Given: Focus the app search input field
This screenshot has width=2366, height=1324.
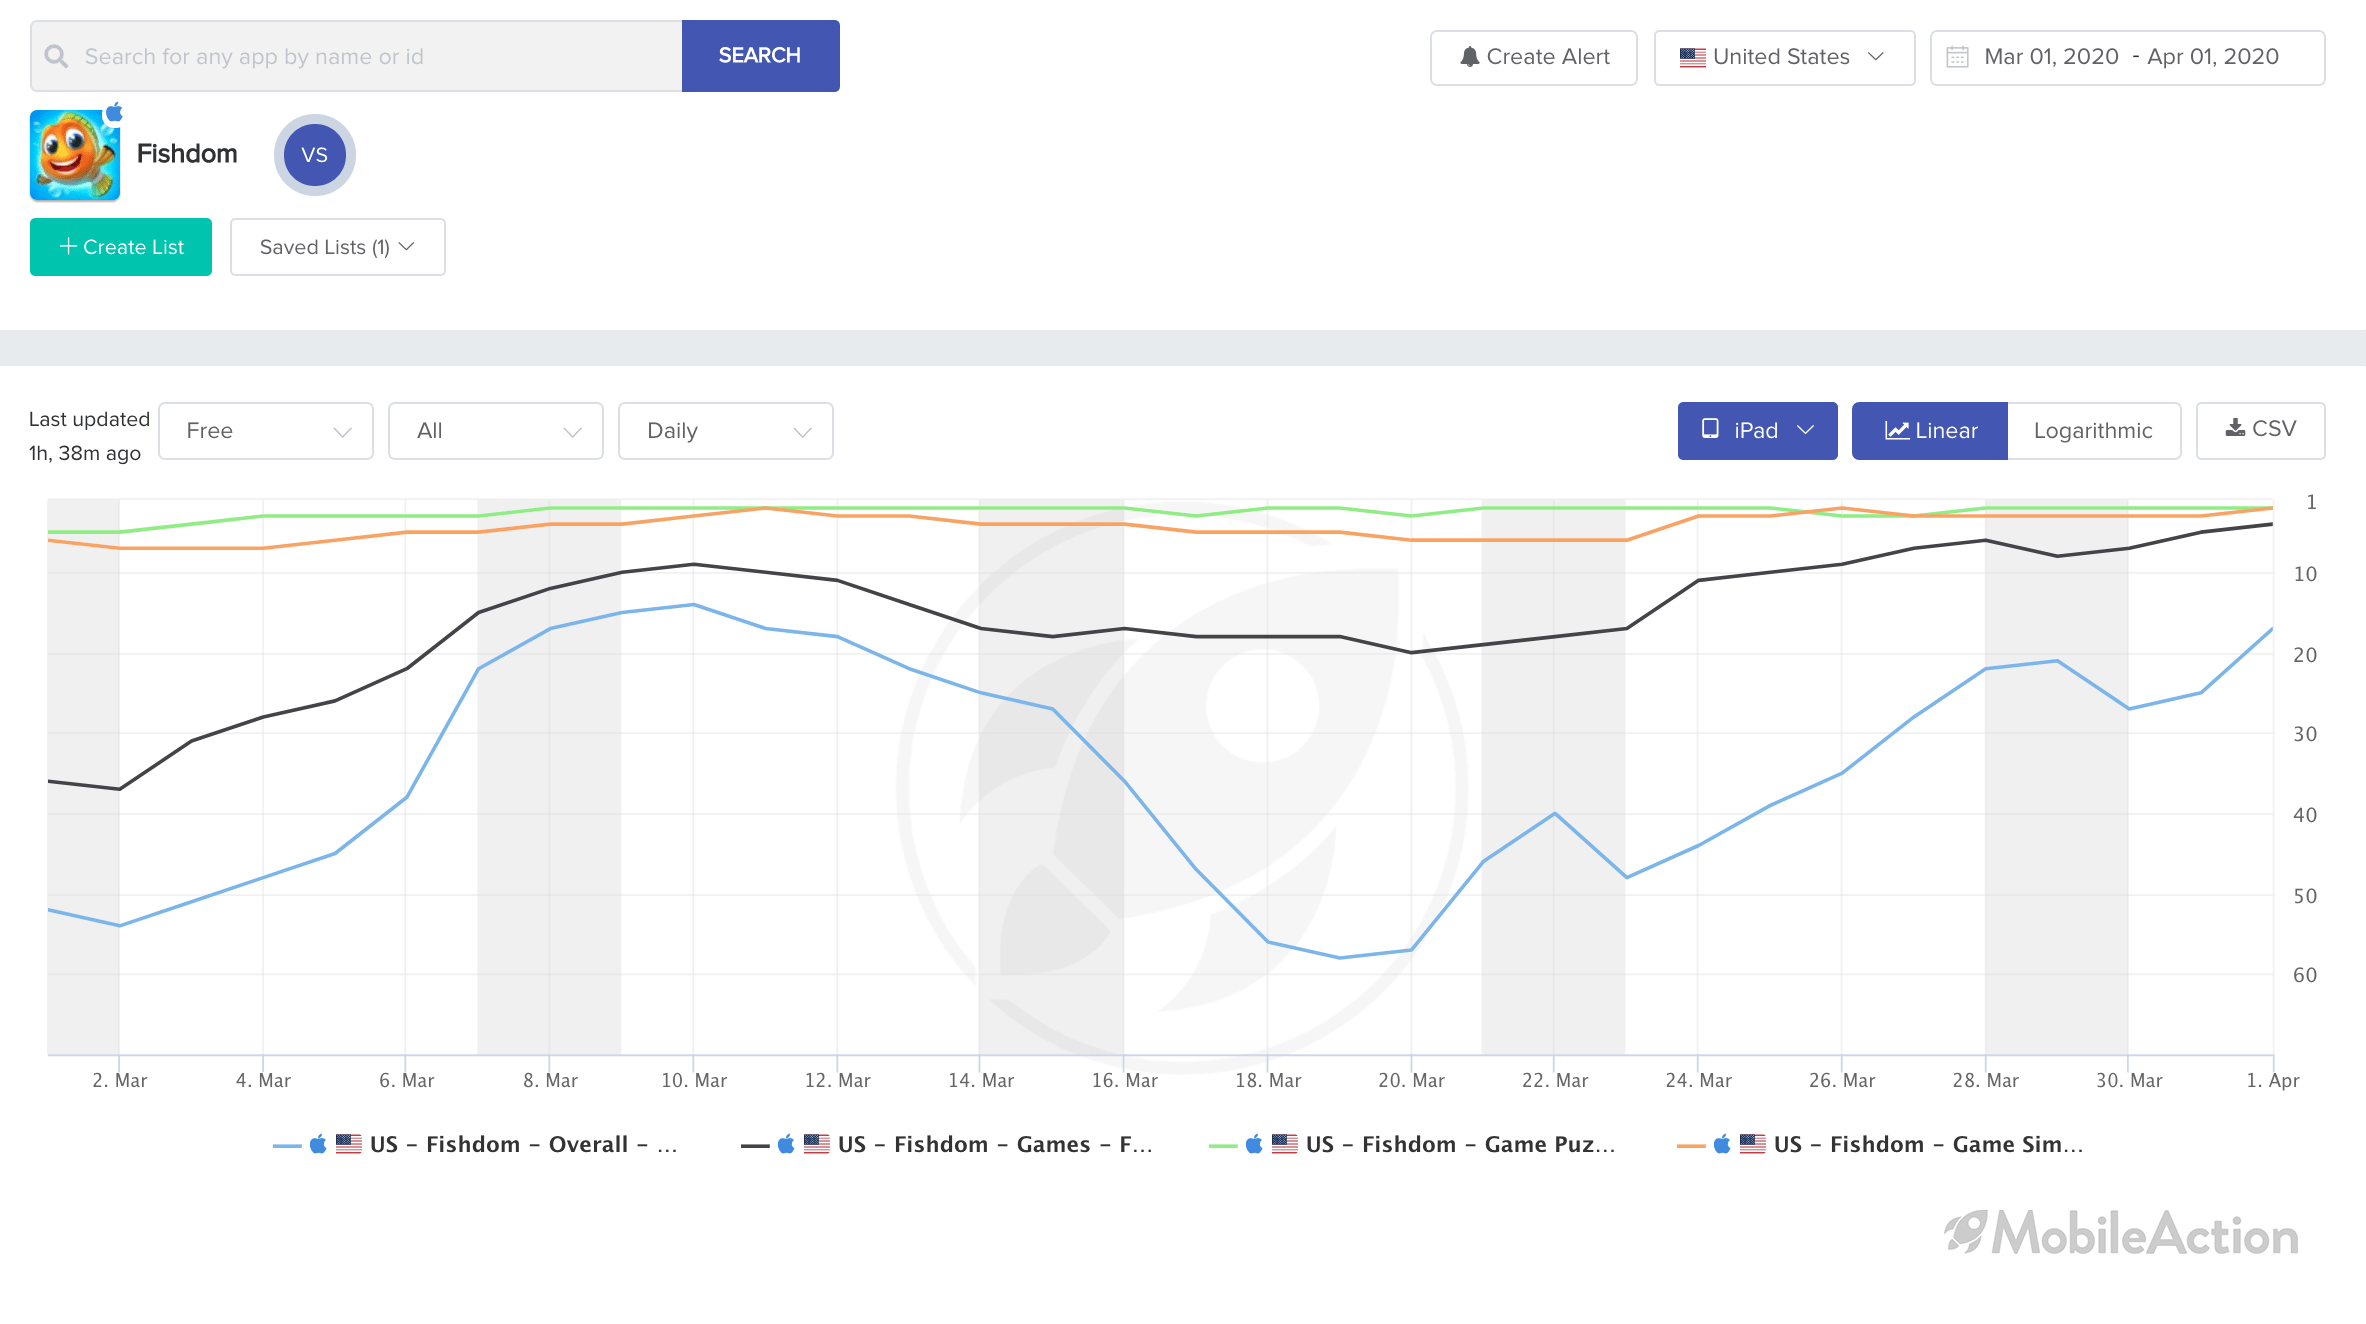Looking at the screenshot, I should [x=357, y=56].
